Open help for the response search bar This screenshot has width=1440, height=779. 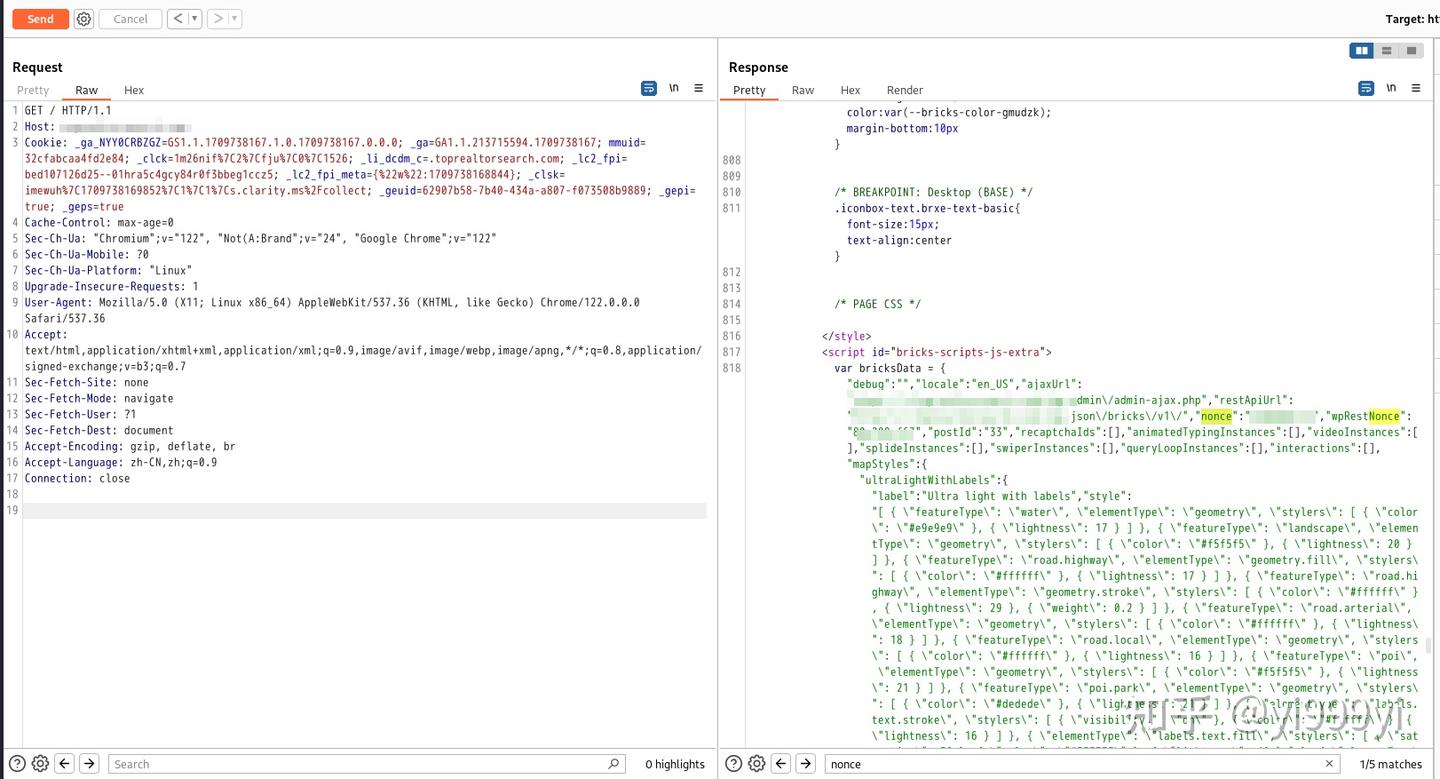click(733, 763)
